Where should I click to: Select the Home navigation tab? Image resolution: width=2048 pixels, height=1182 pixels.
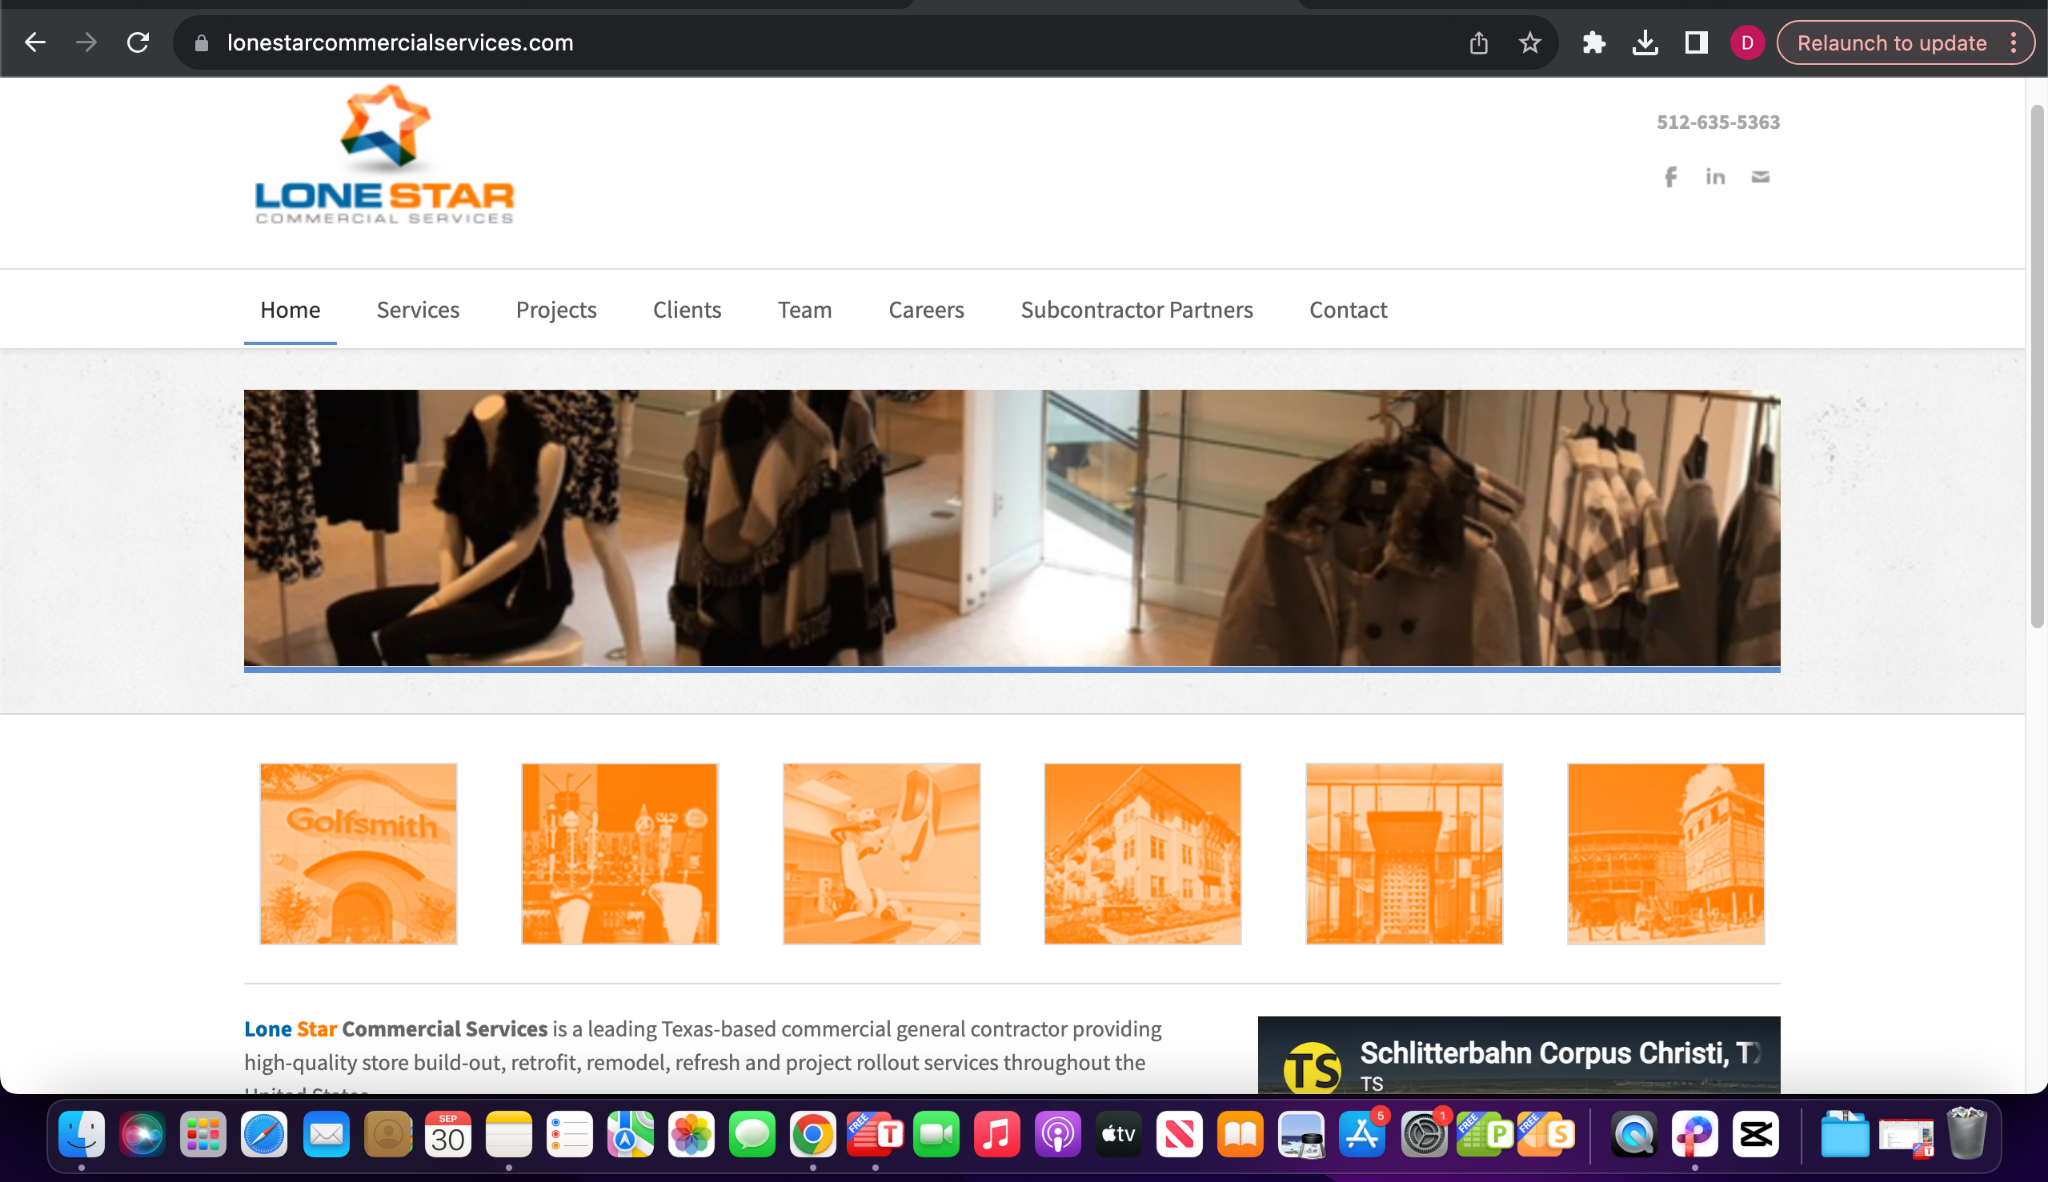[290, 310]
